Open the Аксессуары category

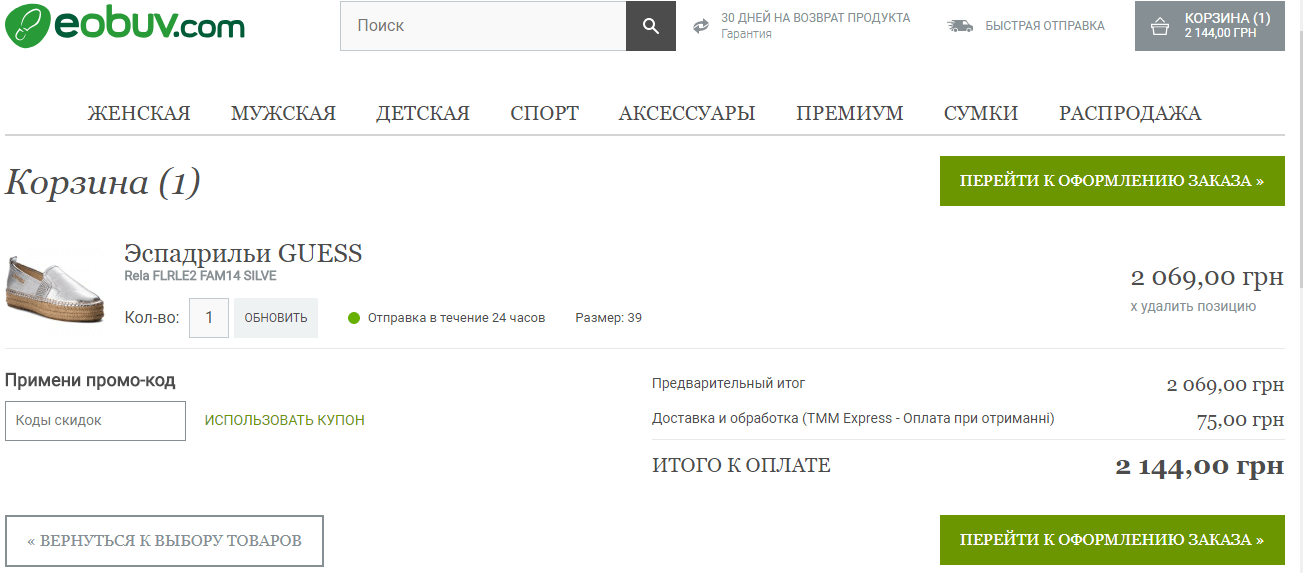687,113
